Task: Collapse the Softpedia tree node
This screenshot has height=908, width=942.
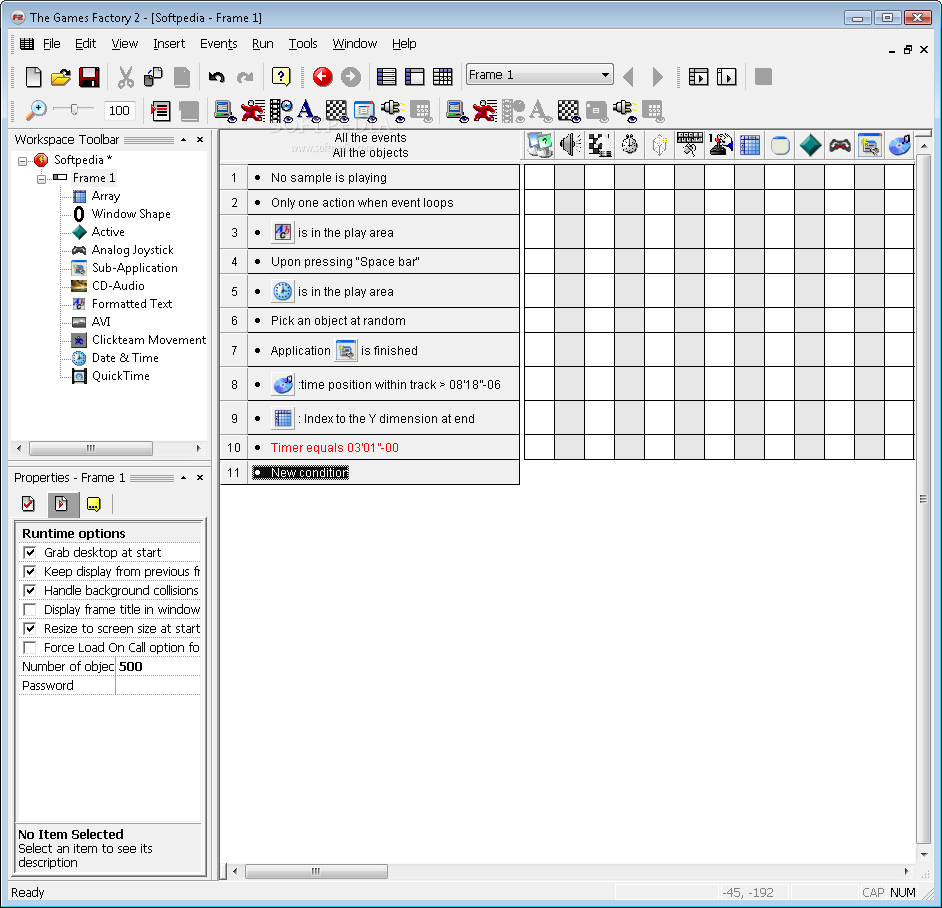Action: coord(23,161)
